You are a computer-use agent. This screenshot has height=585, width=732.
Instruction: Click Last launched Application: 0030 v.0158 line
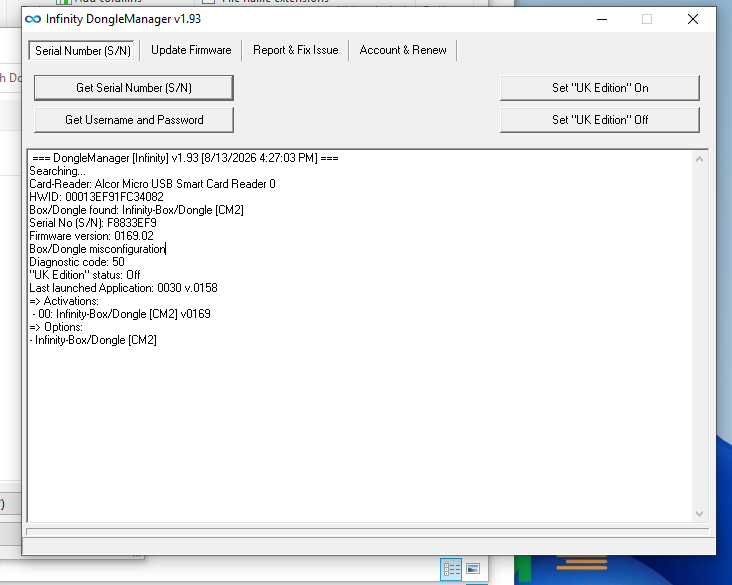[x=124, y=289]
